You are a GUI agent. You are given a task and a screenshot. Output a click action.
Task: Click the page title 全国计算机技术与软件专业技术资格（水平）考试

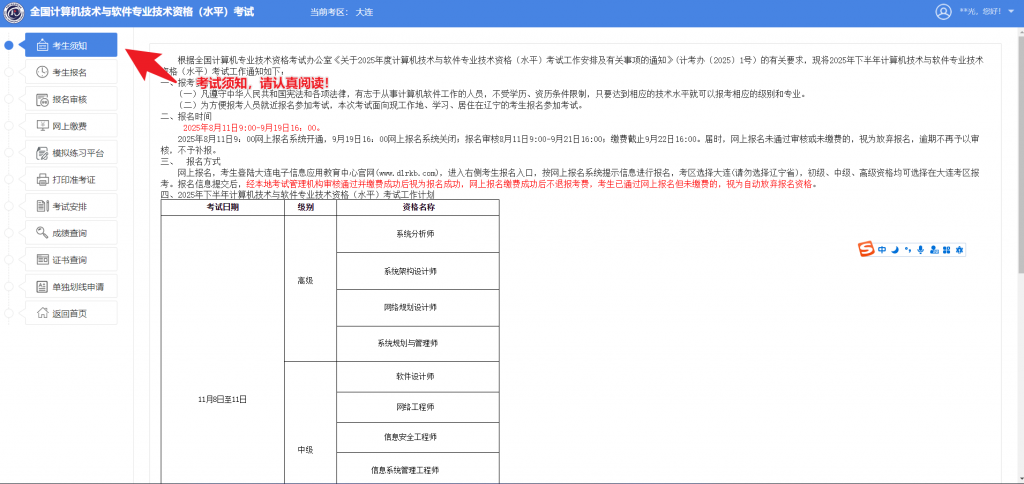pyautogui.click(x=142, y=12)
